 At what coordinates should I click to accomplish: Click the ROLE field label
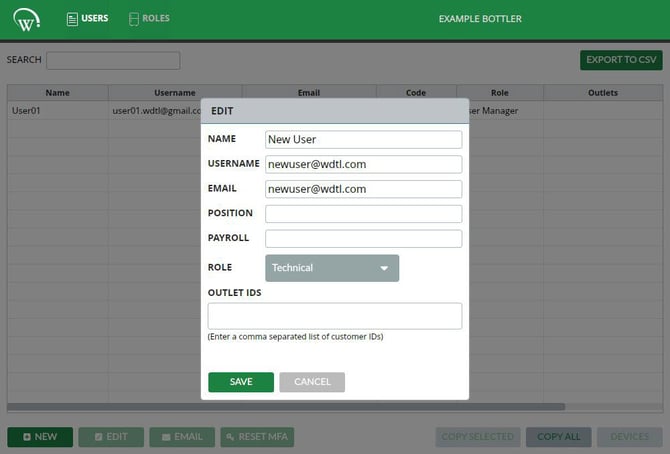[x=220, y=268]
